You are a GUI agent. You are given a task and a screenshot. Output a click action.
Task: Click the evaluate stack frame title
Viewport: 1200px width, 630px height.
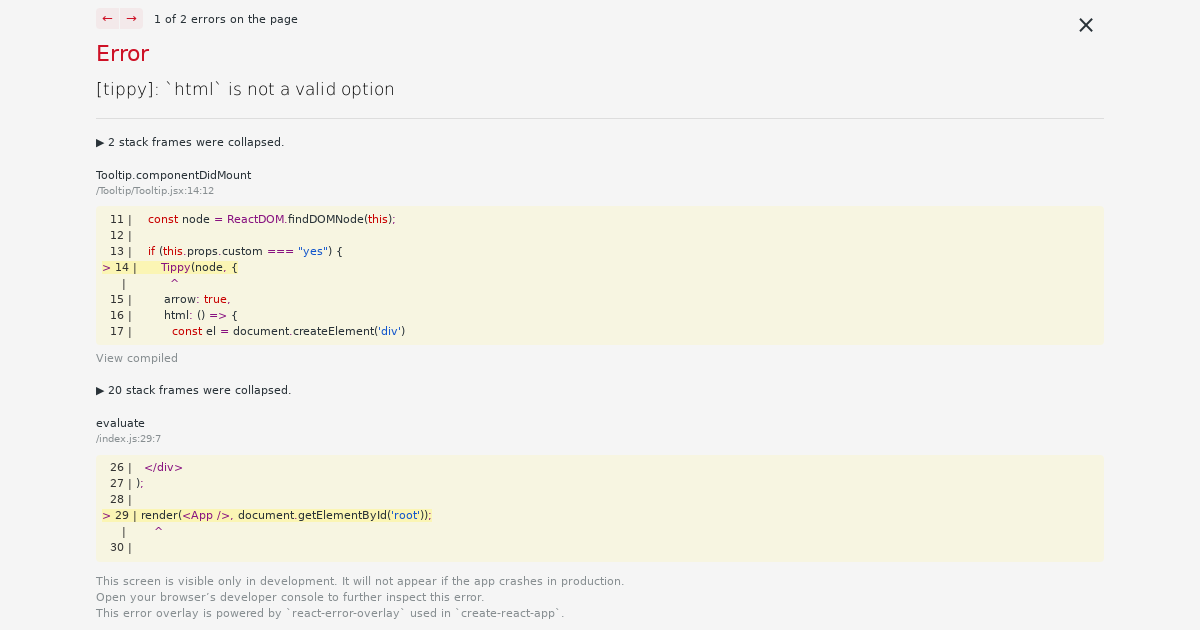coord(120,422)
